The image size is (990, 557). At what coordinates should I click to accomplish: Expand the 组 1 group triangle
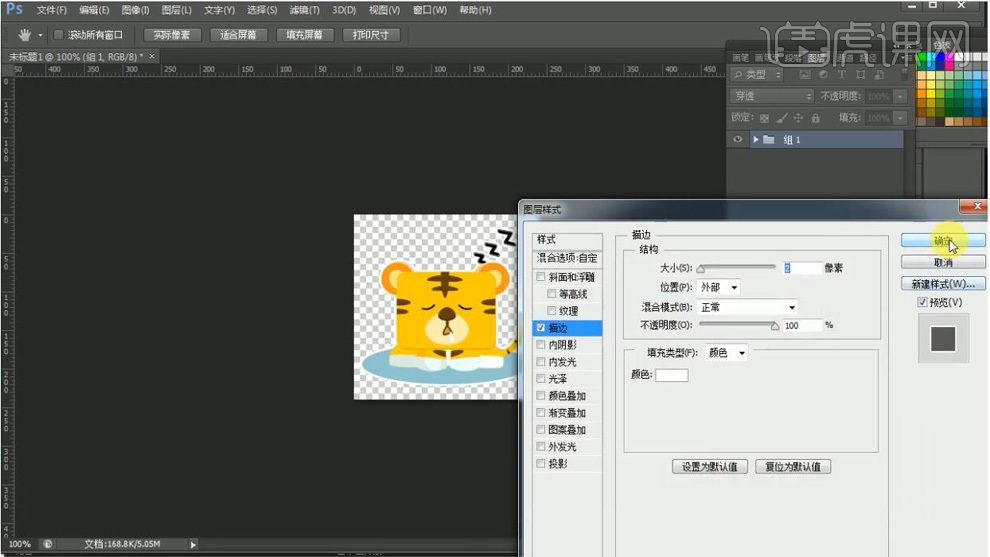[x=755, y=140]
